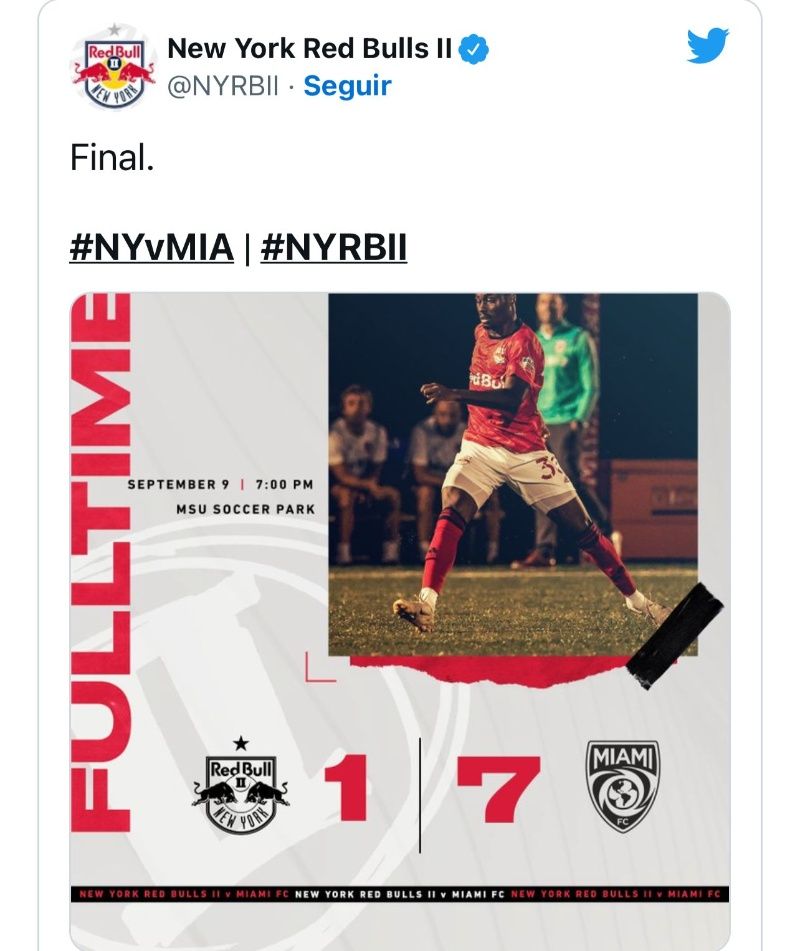Click the MSU Soccer Park venue text
800x951 pixels.
246,509
